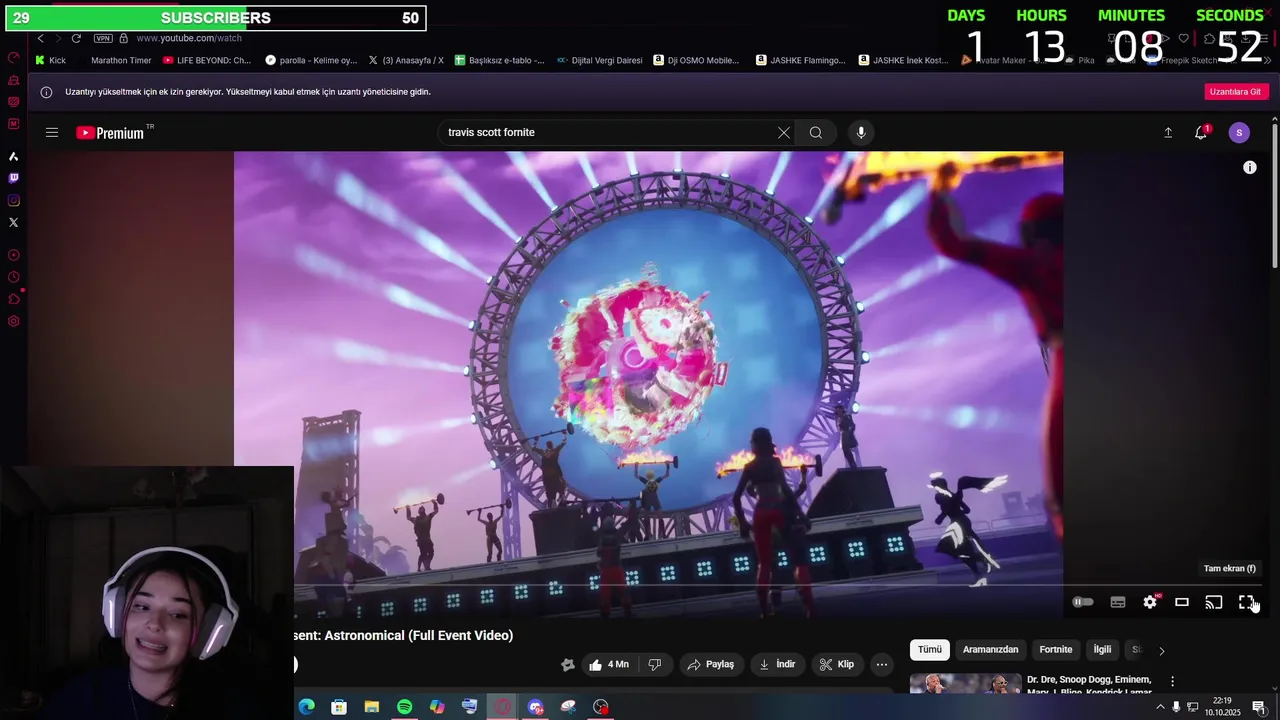
Task: Open the Anasayfa / X bookmark
Action: pos(406,60)
